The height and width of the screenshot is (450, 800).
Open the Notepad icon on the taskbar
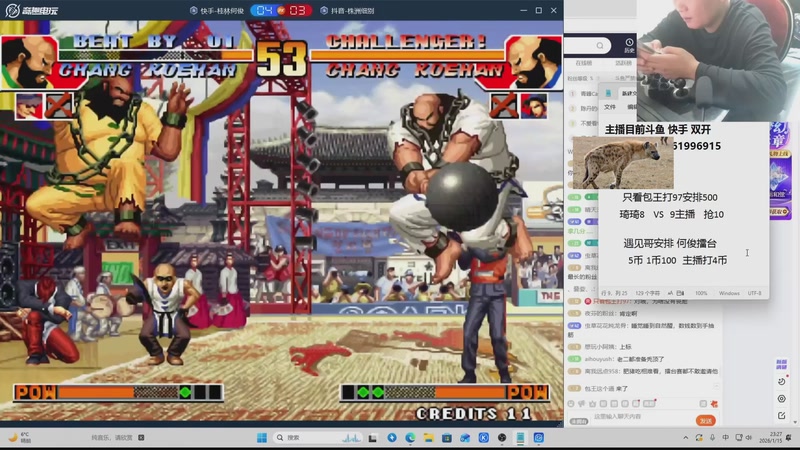coord(520,438)
